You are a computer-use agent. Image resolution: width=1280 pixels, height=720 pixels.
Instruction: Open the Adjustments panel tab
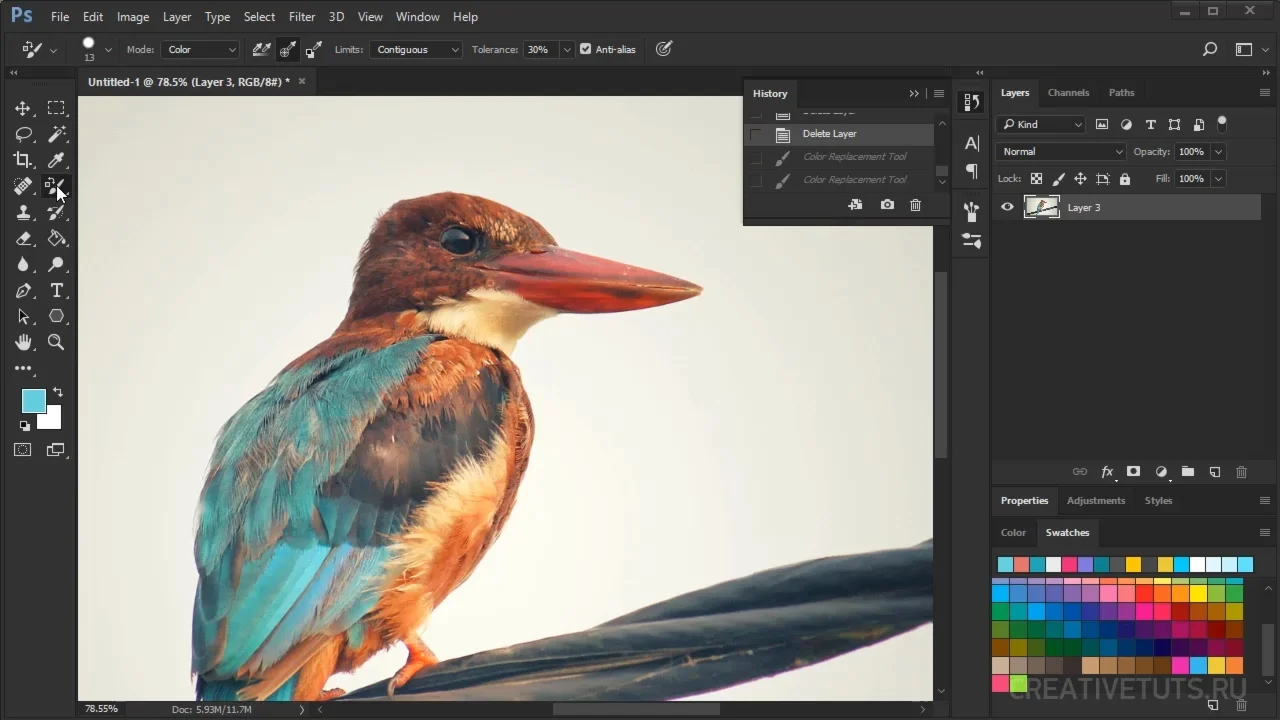point(1095,500)
